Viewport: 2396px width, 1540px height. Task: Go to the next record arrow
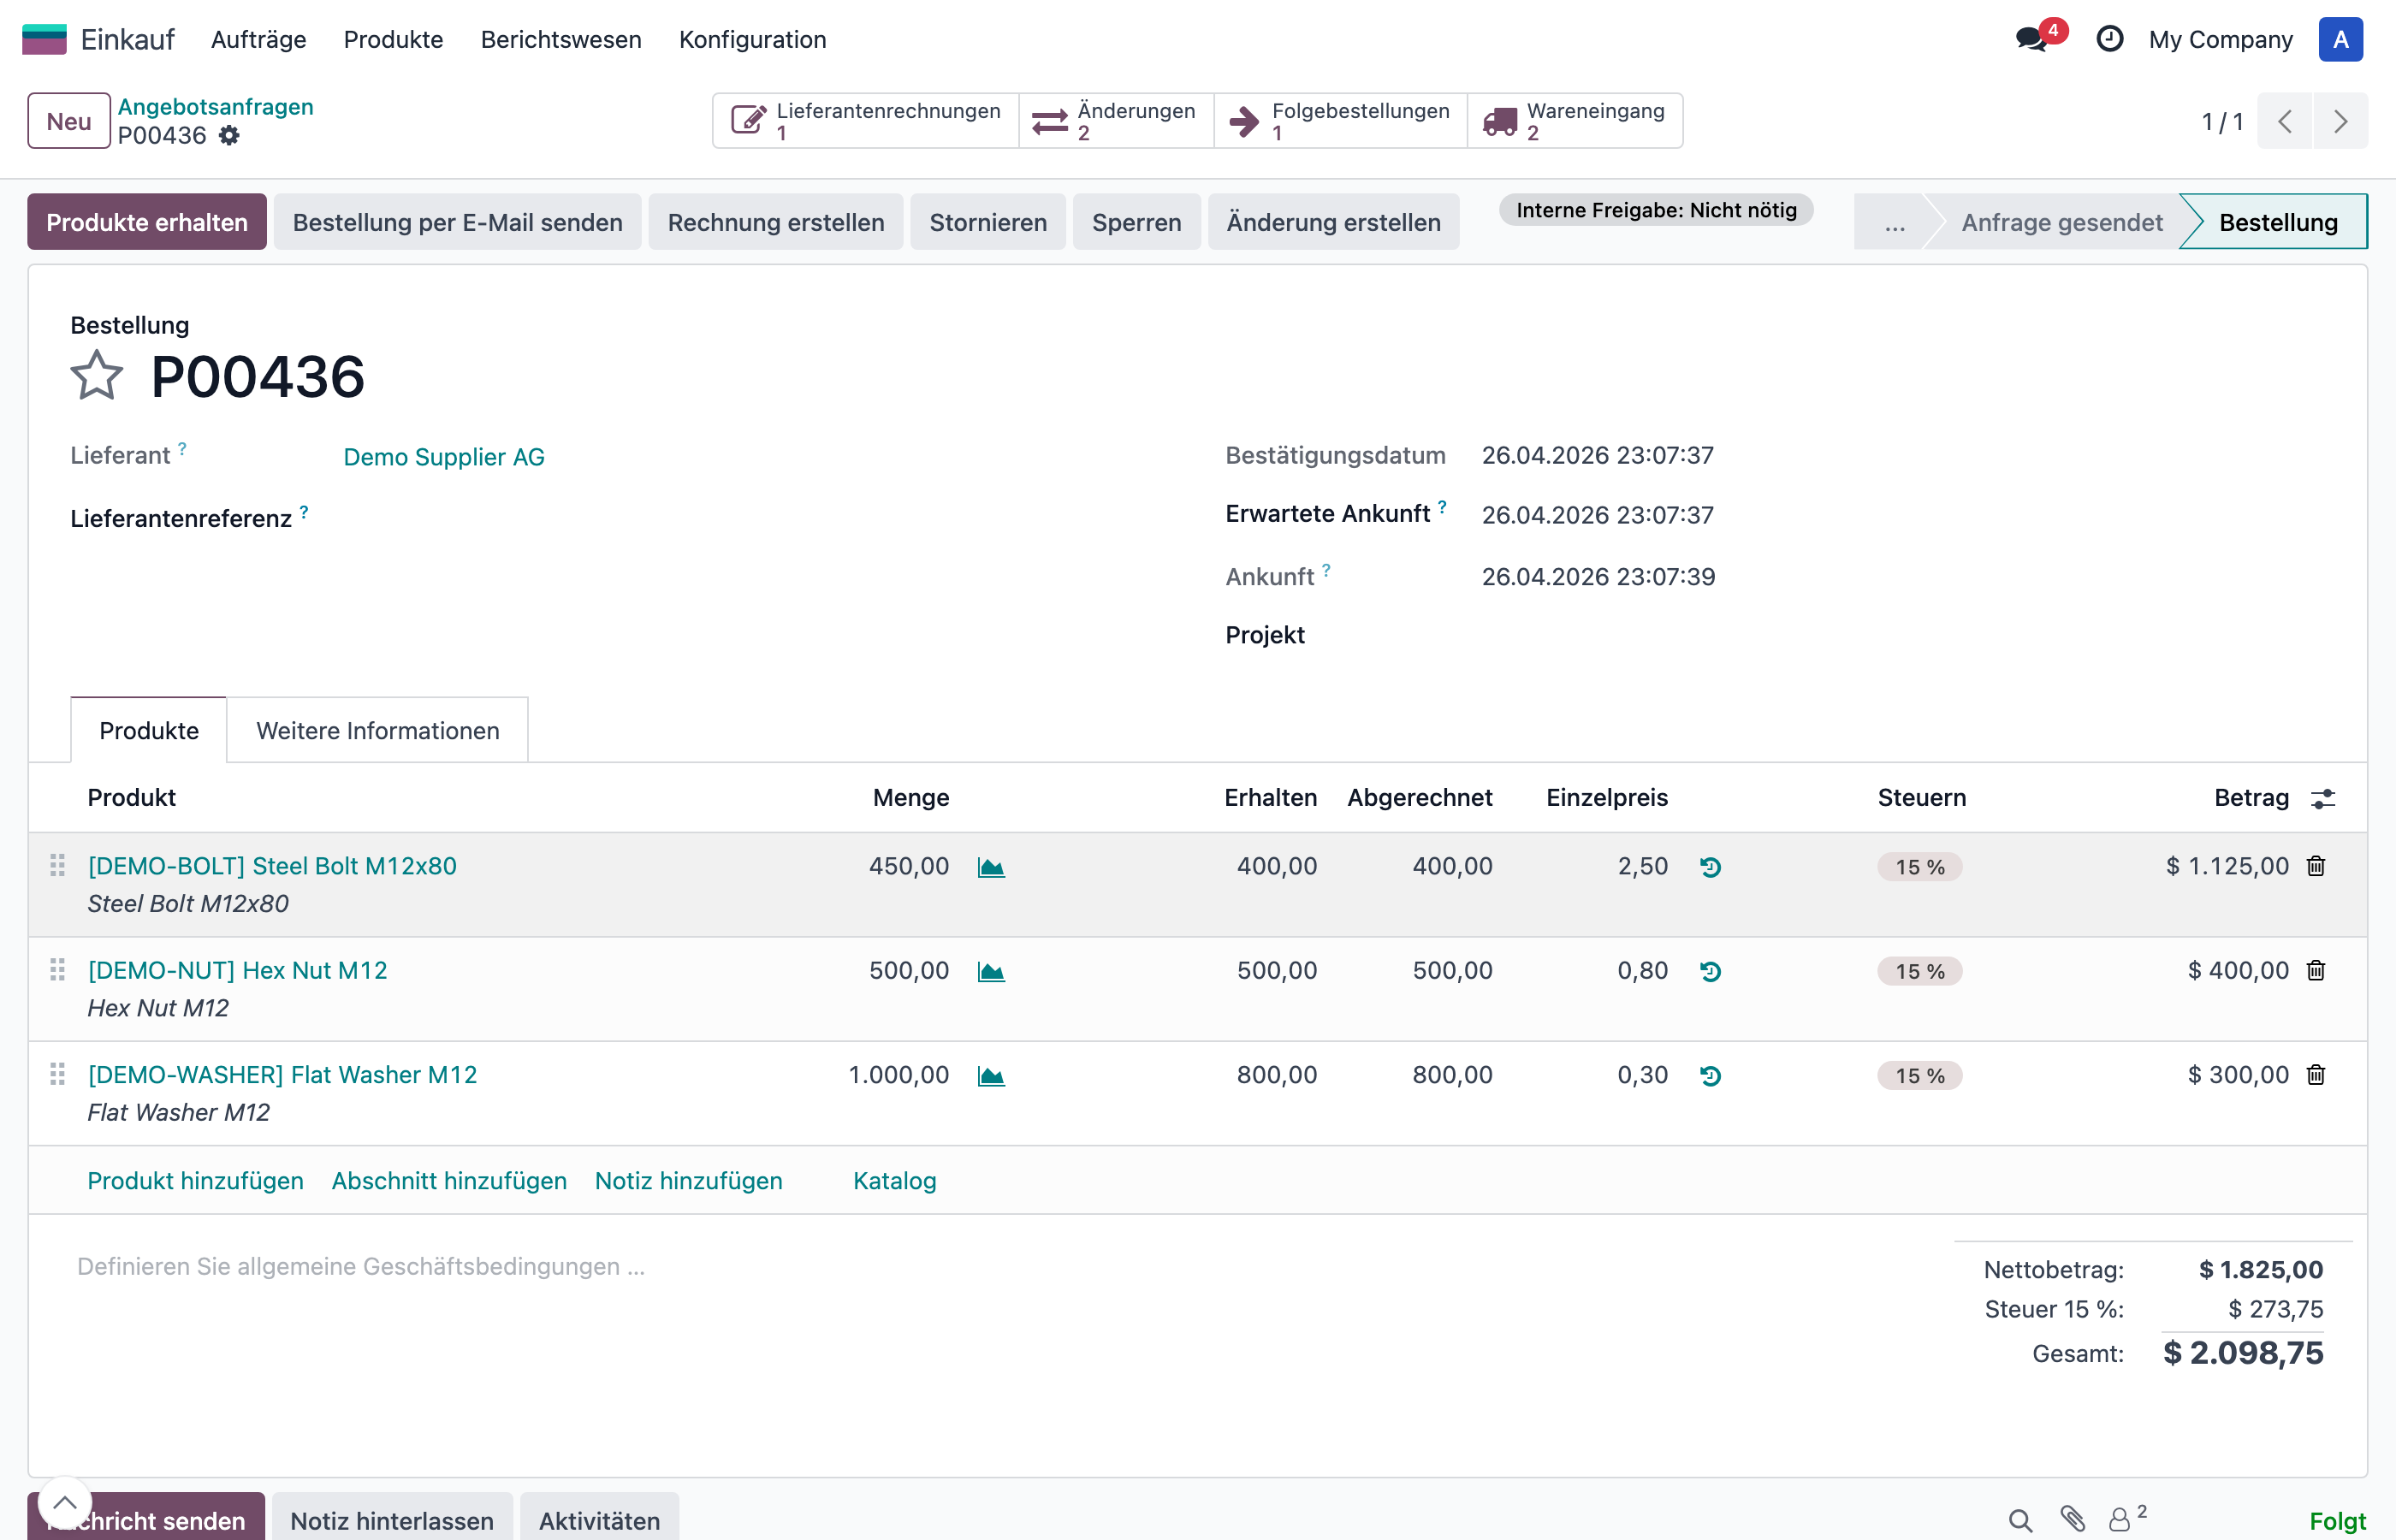point(2340,121)
